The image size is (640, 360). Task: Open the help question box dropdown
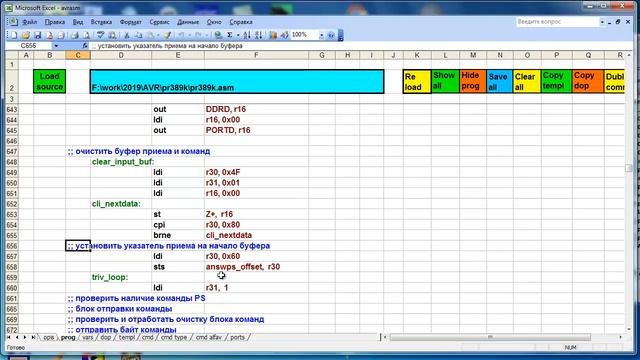[602, 22]
